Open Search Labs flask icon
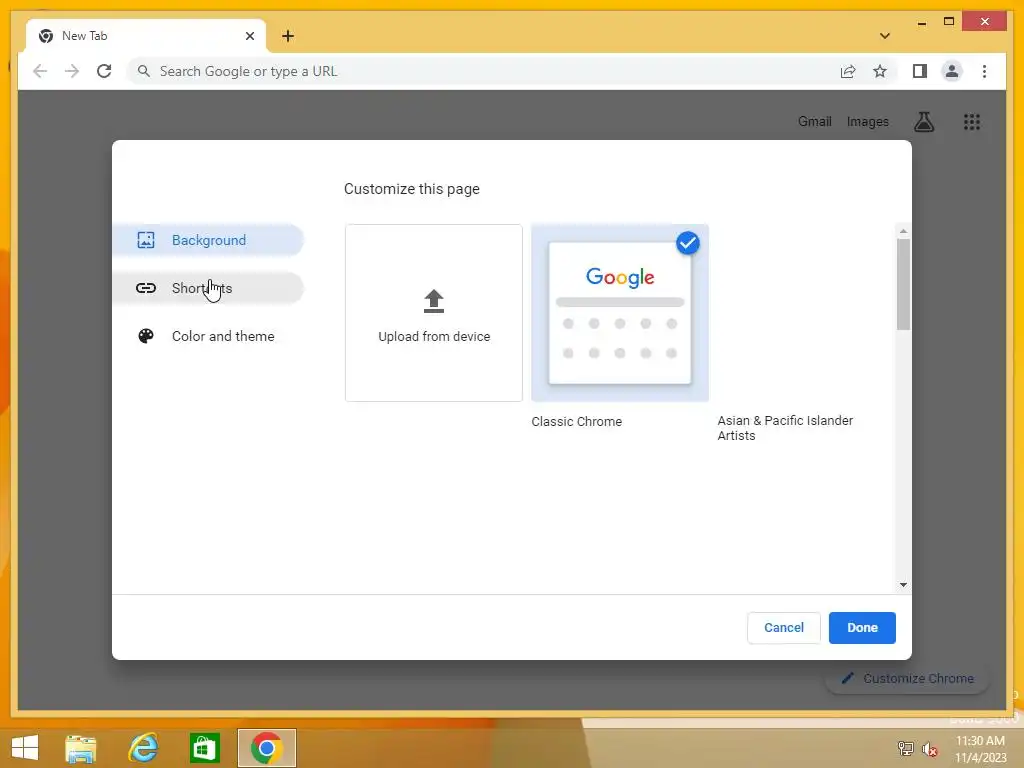 coord(923,121)
